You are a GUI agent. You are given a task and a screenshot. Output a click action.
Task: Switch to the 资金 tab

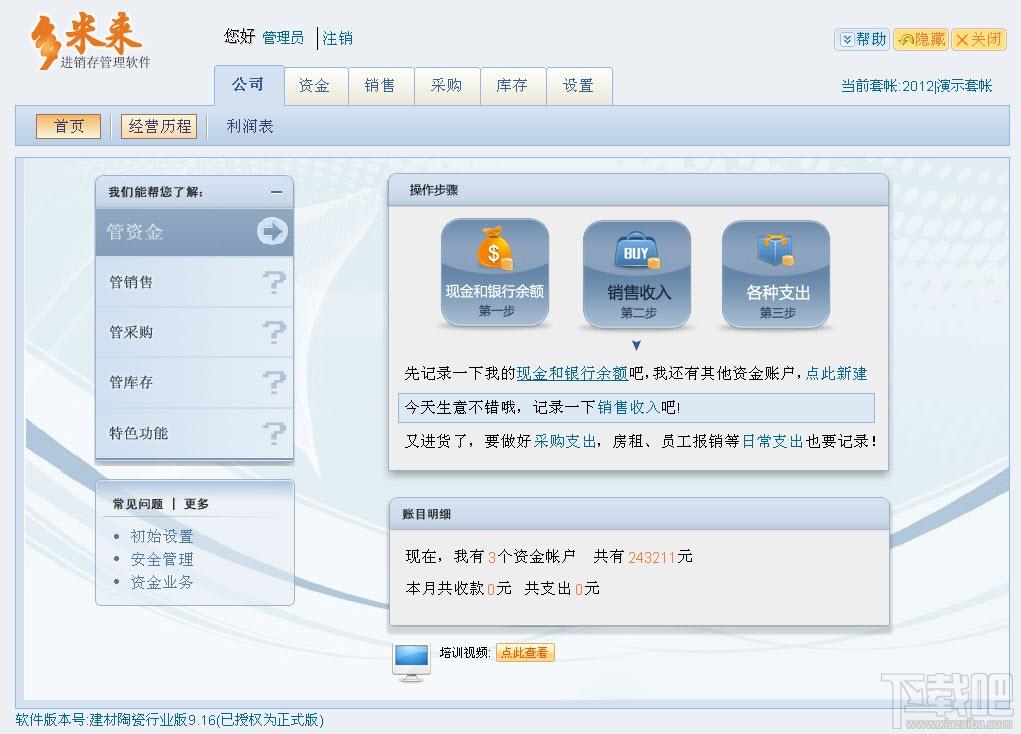pyautogui.click(x=314, y=86)
